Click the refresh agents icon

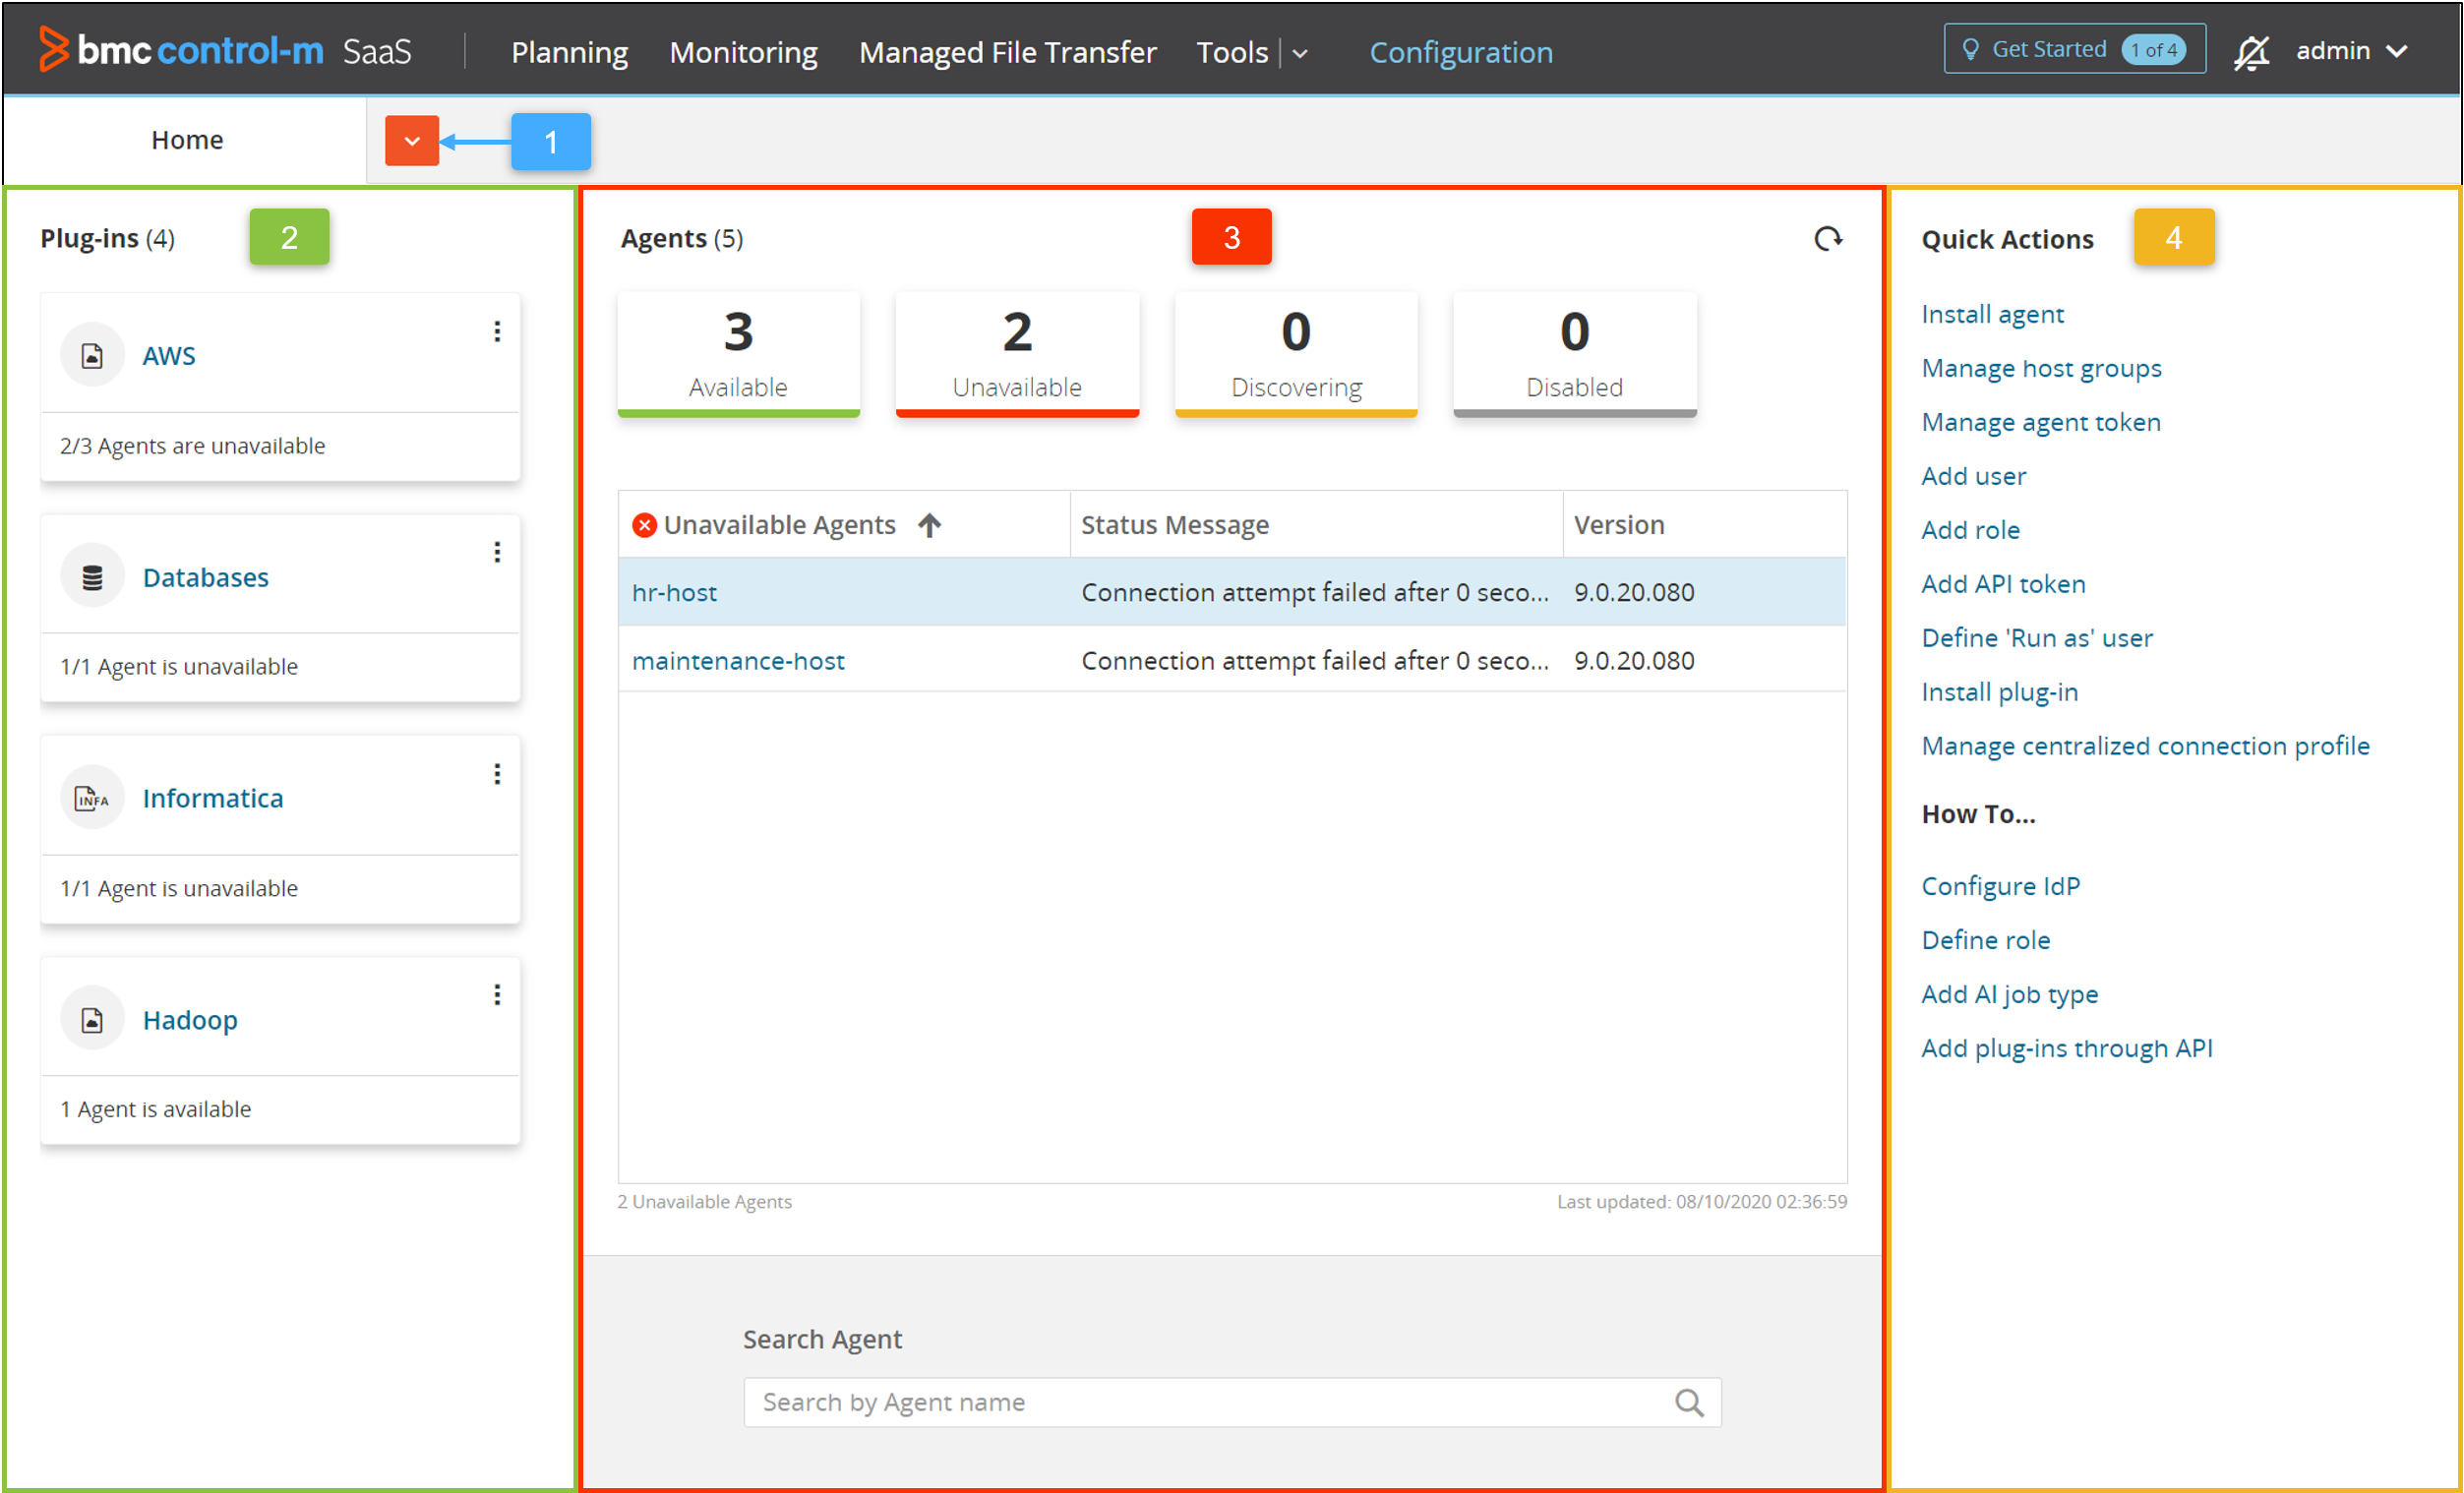point(1827,238)
